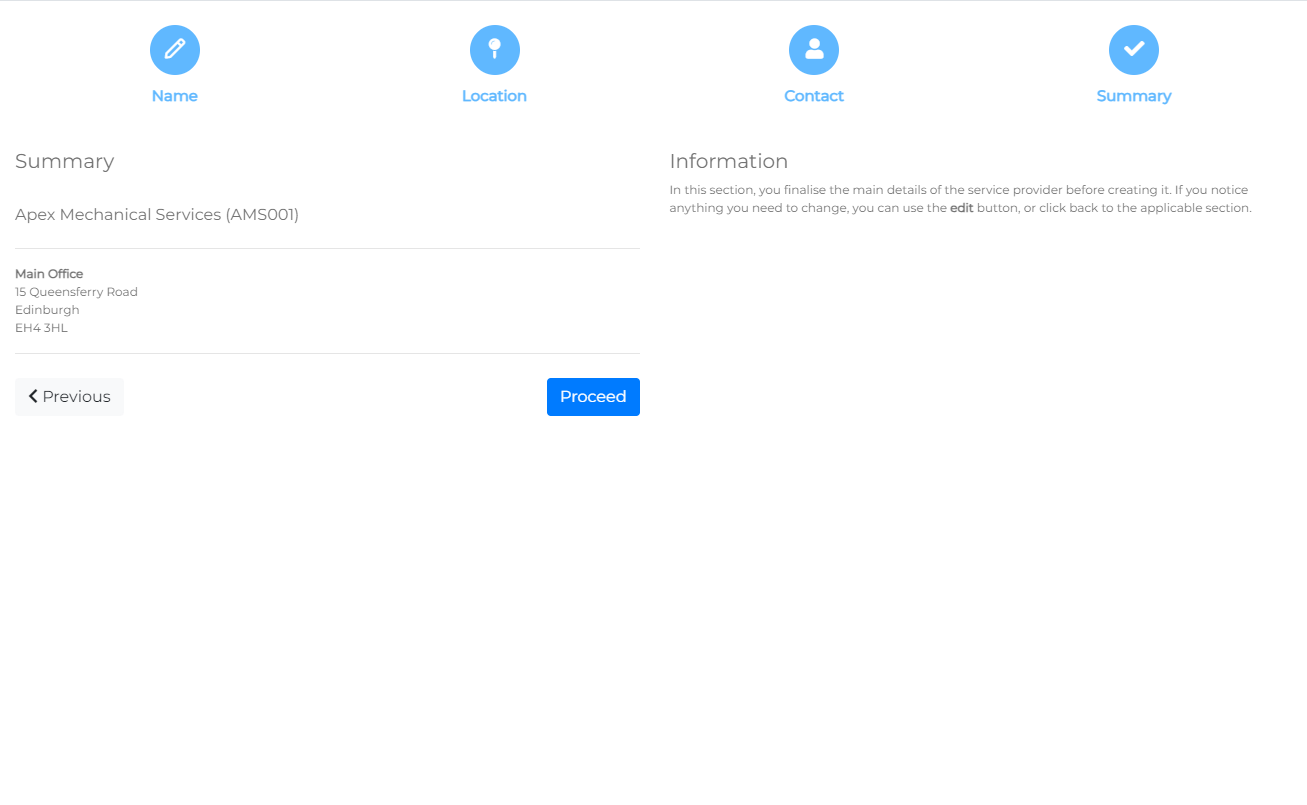1307x805 pixels.
Task: Click the person icon for Contact step
Action: pos(814,50)
